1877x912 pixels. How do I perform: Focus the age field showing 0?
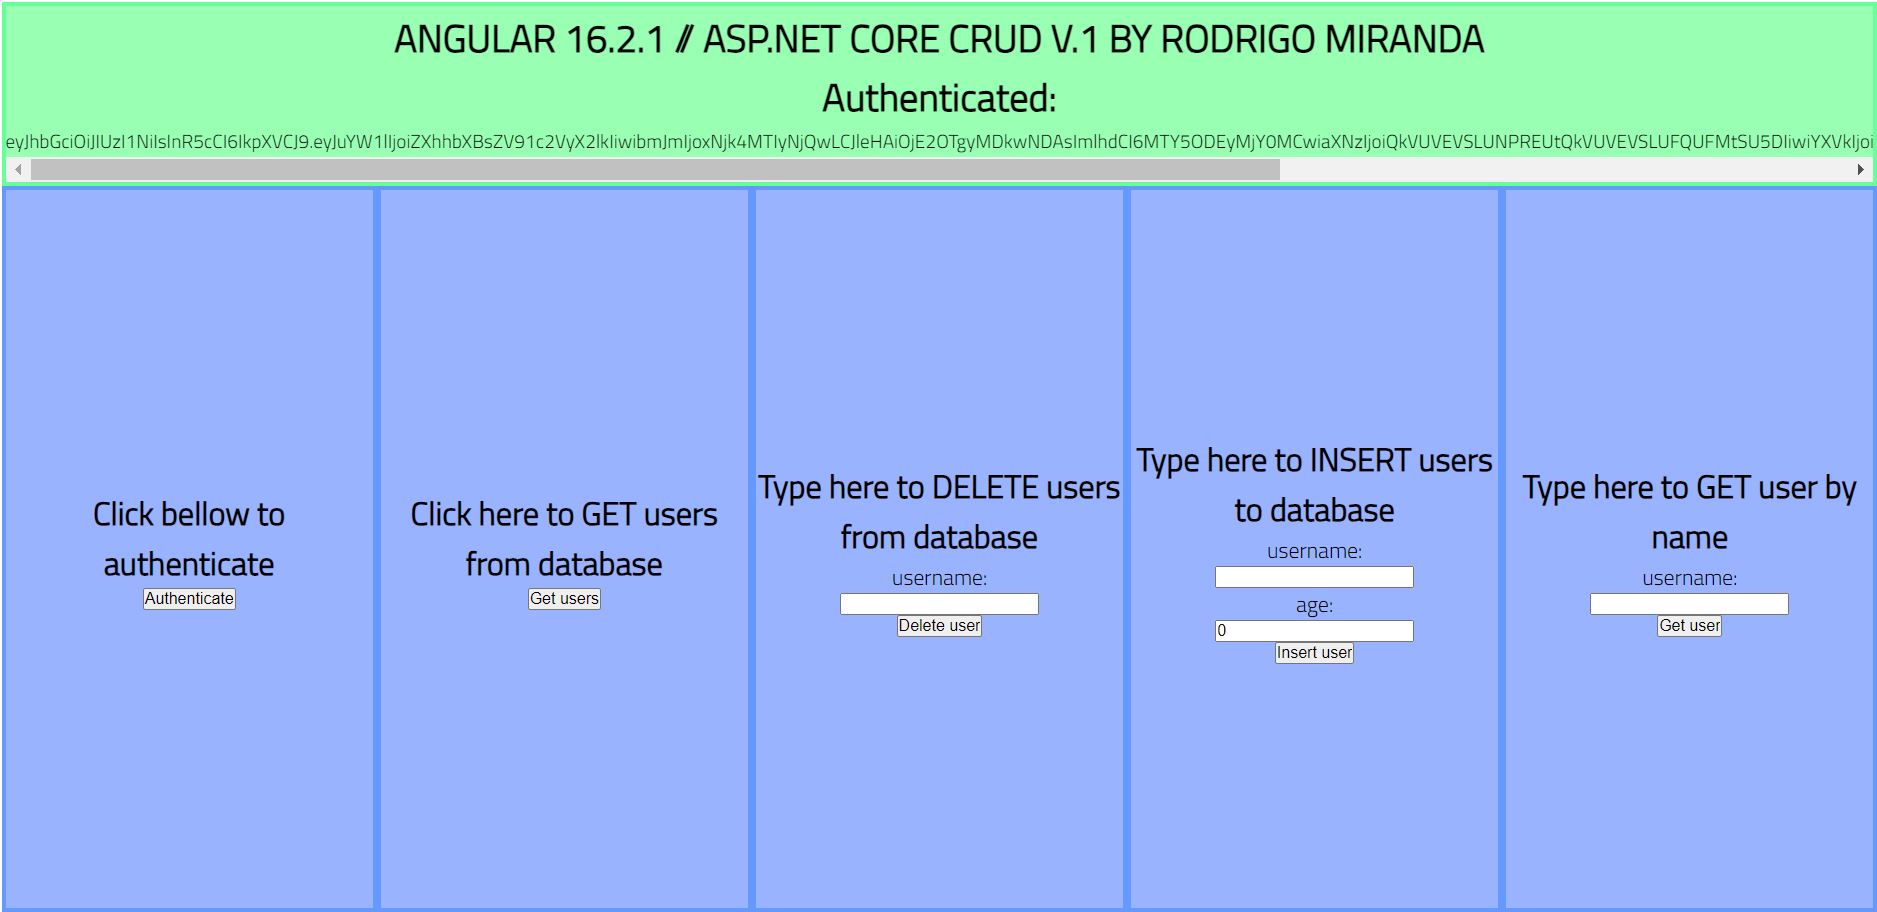coord(1314,631)
